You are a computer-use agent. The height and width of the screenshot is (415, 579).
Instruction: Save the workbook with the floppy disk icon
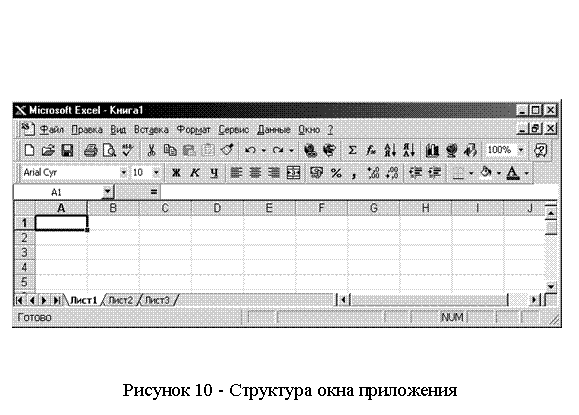click(x=67, y=150)
